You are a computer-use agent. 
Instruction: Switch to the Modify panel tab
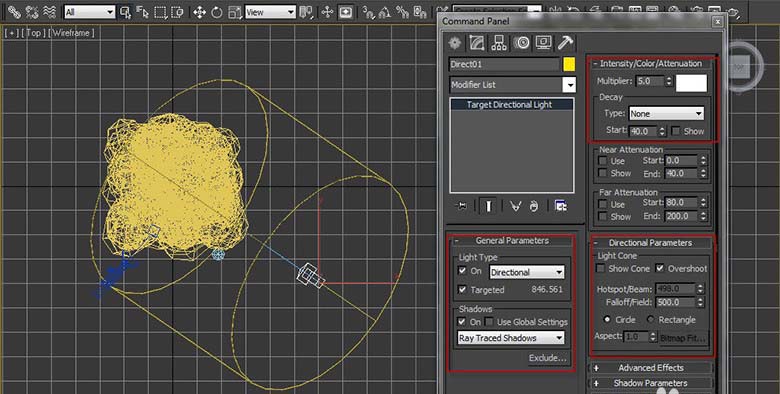[477, 43]
